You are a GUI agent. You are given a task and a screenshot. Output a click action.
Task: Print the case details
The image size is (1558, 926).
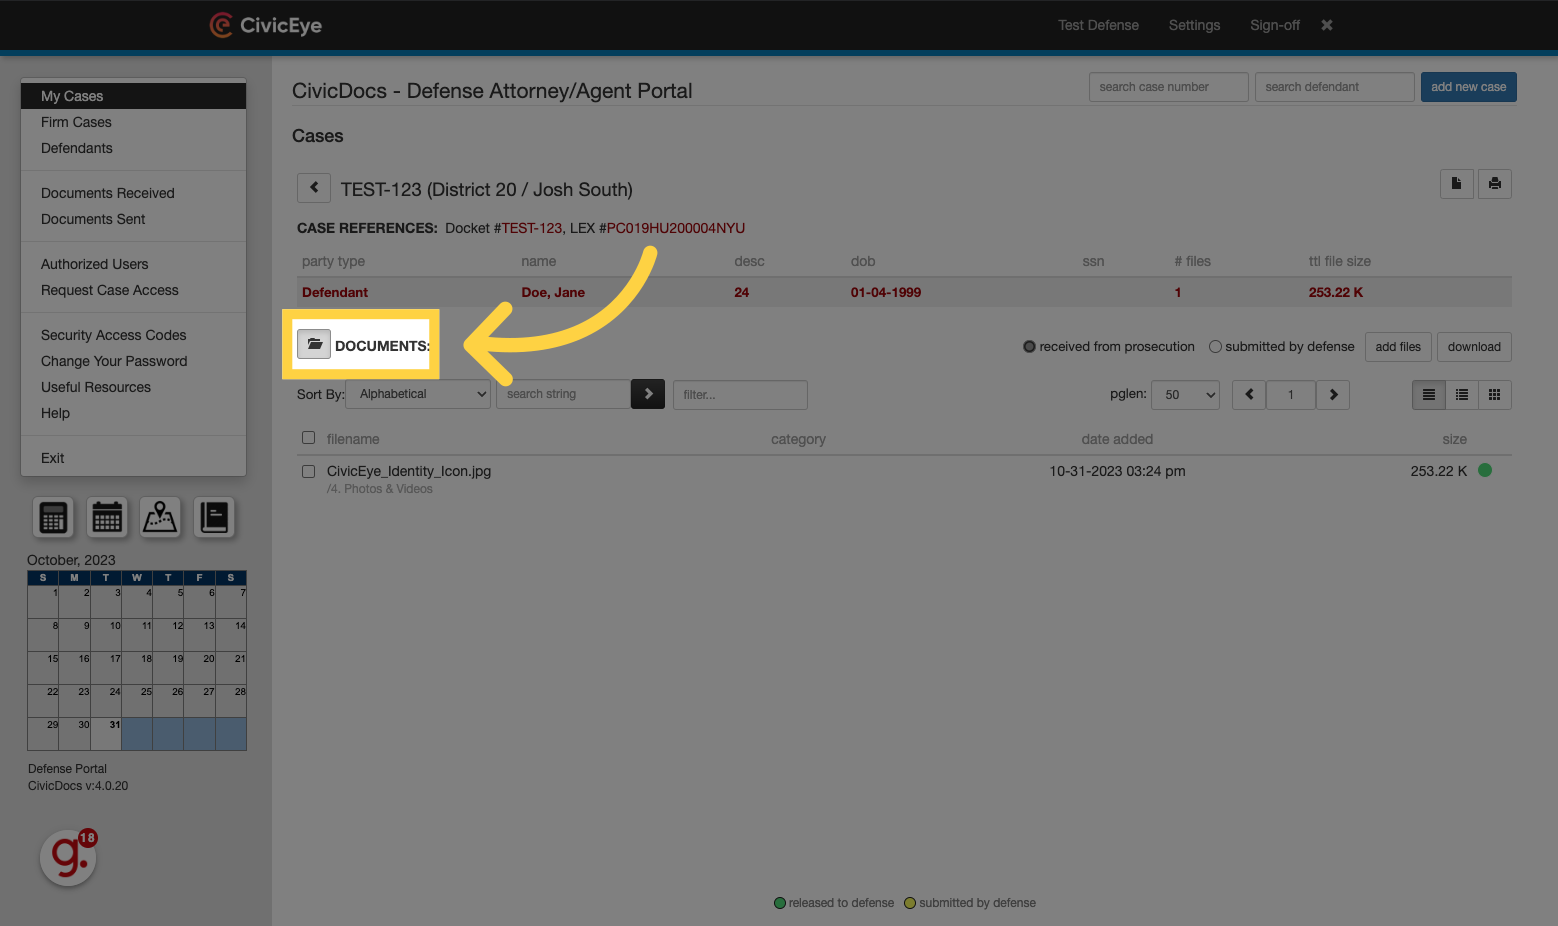click(x=1495, y=184)
